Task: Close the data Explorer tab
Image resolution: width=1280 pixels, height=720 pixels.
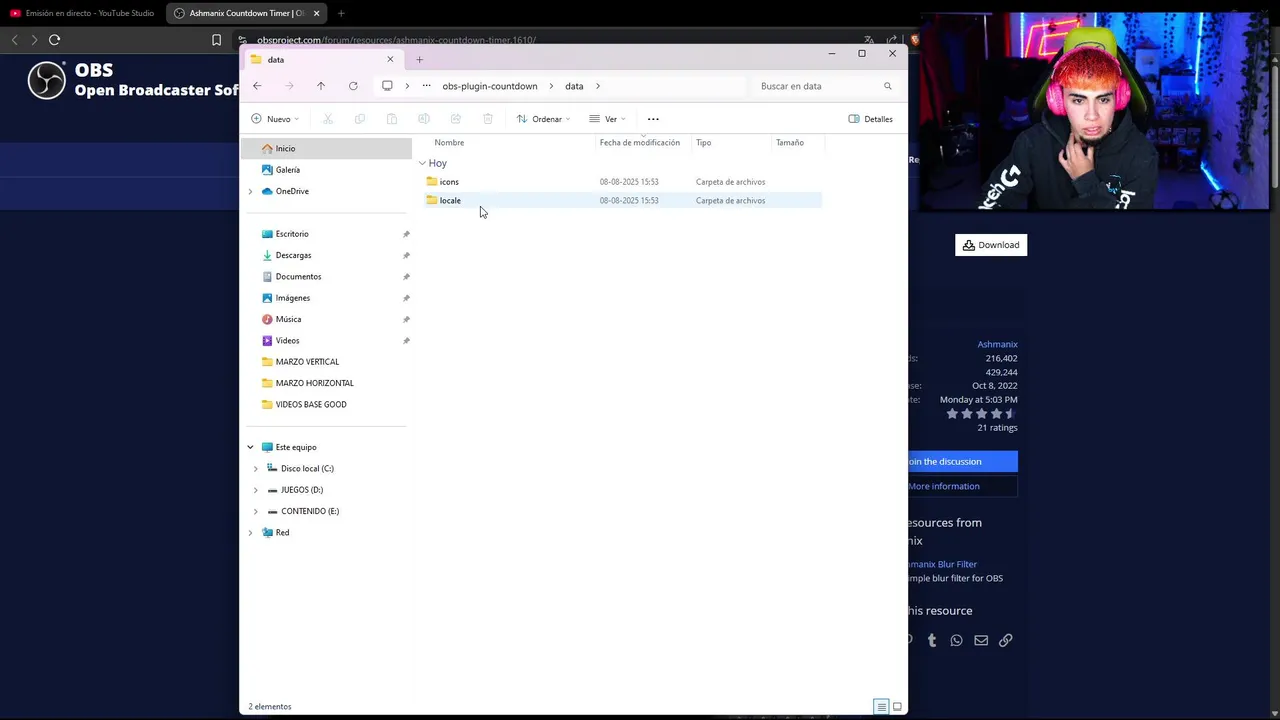Action: (390, 60)
